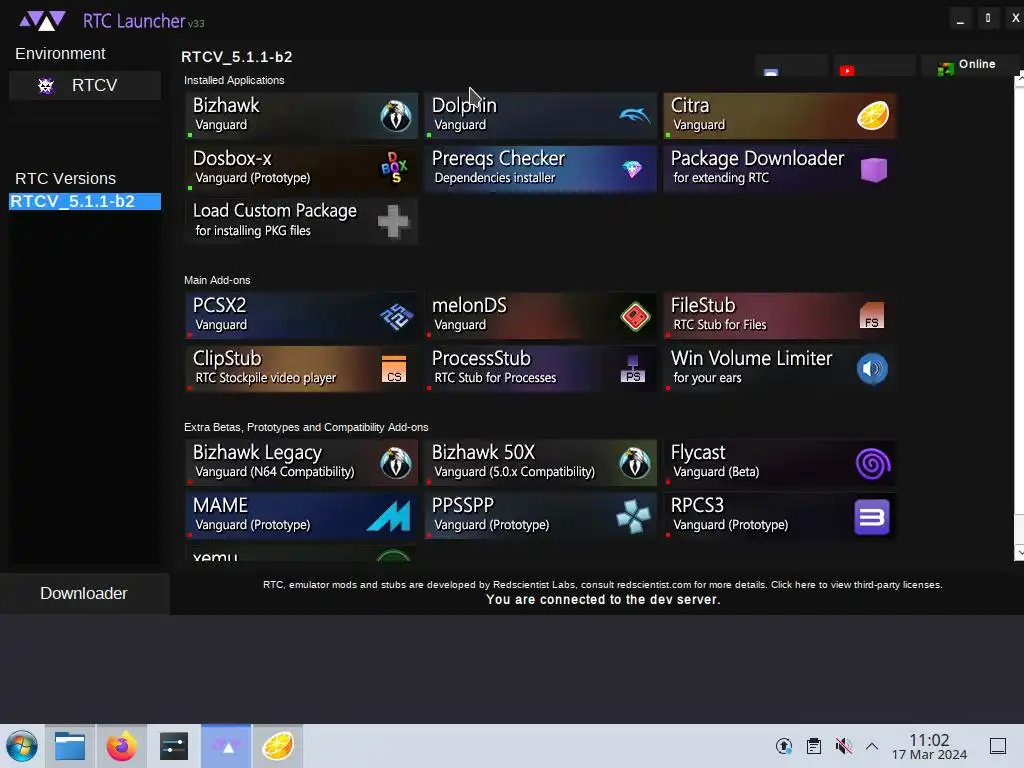
Task: Click the RPCS3 purple icon
Action: (x=872, y=517)
